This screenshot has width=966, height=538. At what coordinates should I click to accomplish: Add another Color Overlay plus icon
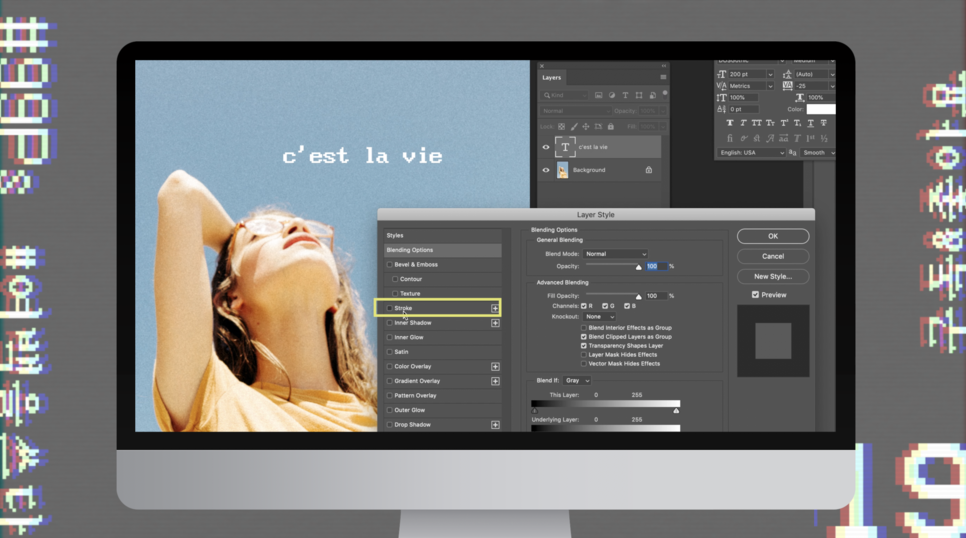pos(495,367)
